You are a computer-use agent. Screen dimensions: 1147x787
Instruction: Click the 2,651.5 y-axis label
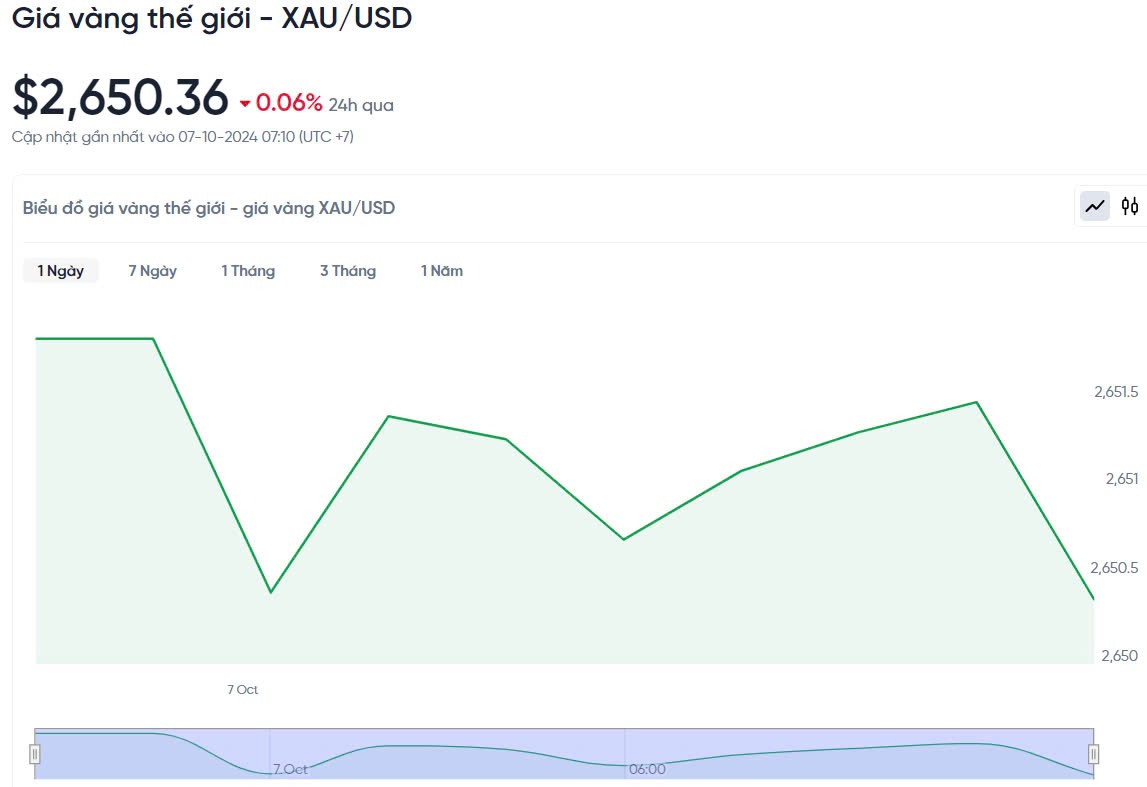click(x=1116, y=391)
